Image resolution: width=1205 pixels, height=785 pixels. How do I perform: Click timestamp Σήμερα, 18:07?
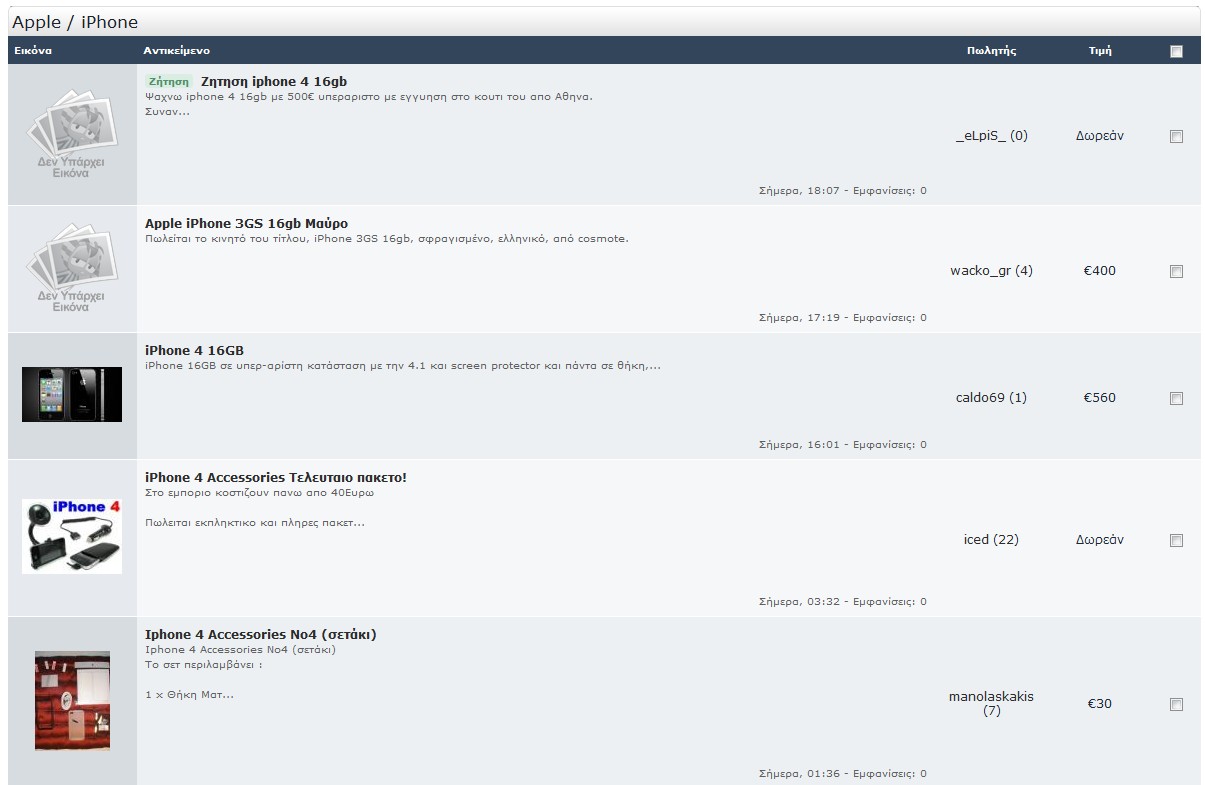[799, 190]
